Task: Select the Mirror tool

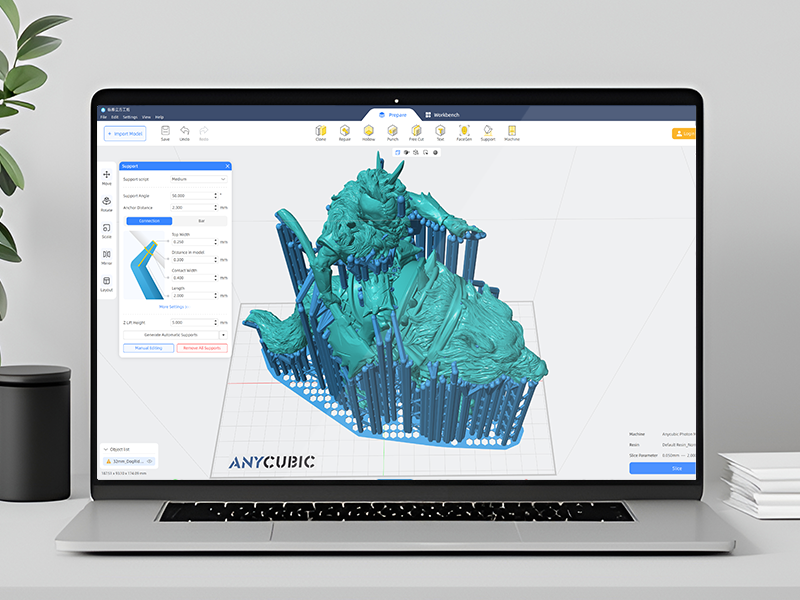Action: click(107, 257)
